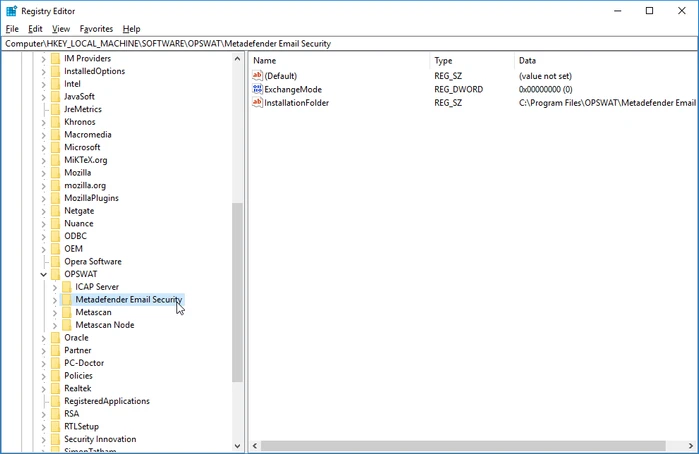Open the Favorites menu
Viewport: 699px width, 454px height.
coord(96,29)
